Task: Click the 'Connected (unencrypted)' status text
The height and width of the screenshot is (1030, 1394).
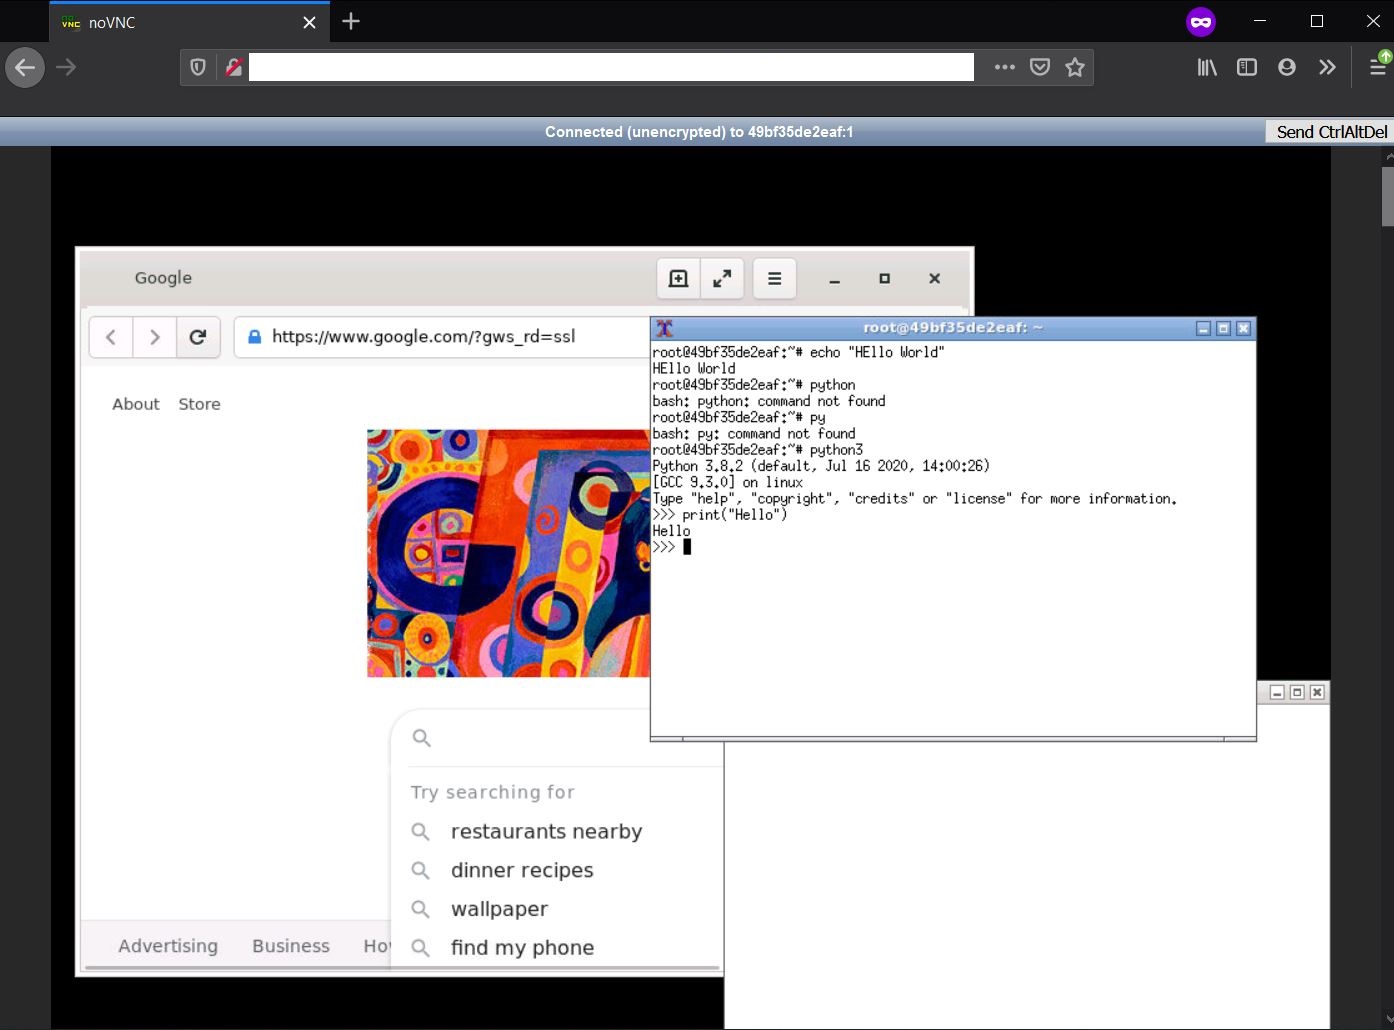Action: coord(699,132)
